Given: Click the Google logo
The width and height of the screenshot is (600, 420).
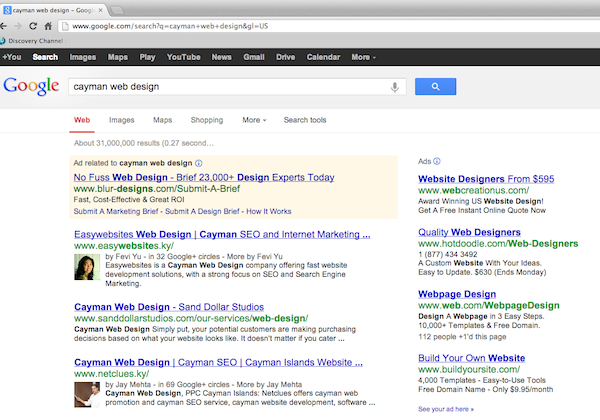Looking at the screenshot, I should 31,86.
